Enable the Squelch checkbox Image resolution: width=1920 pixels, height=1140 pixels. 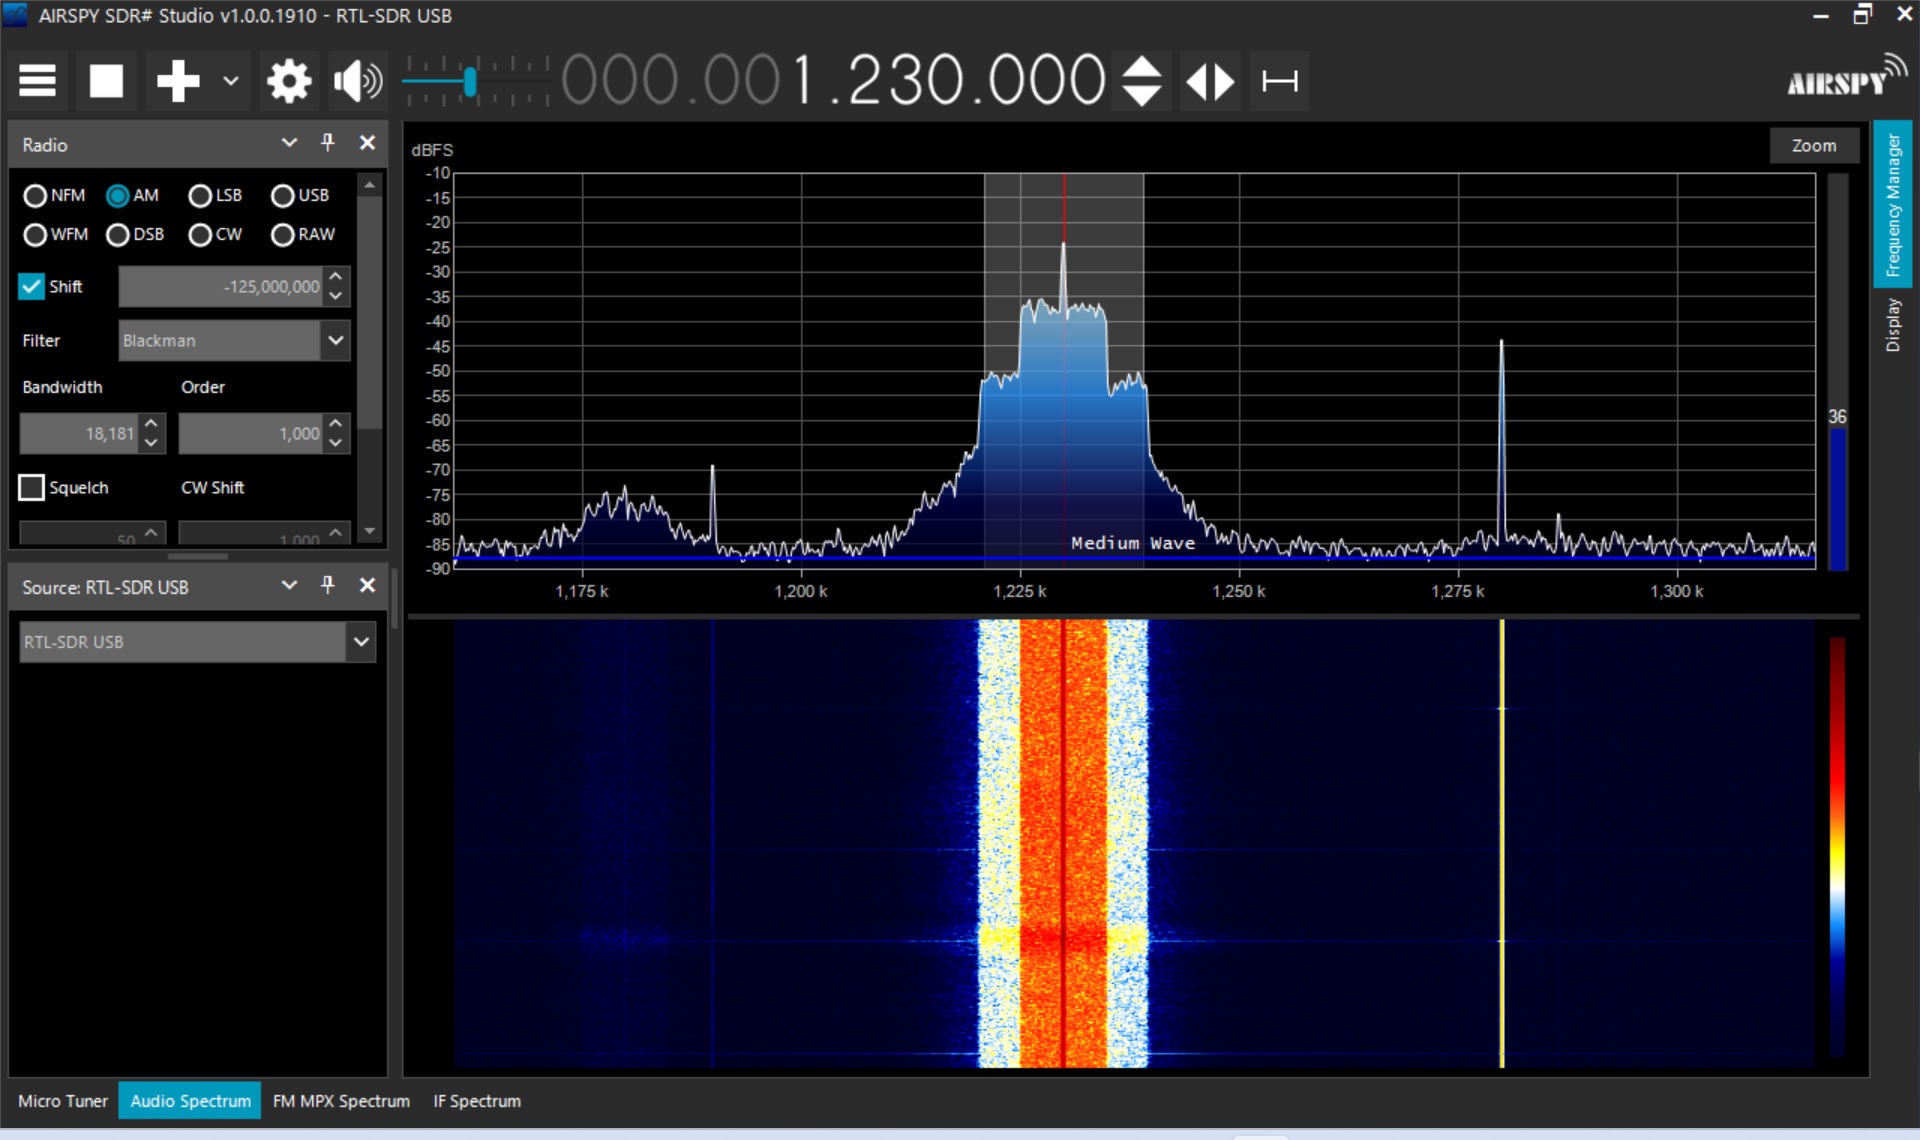[x=31, y=487]
